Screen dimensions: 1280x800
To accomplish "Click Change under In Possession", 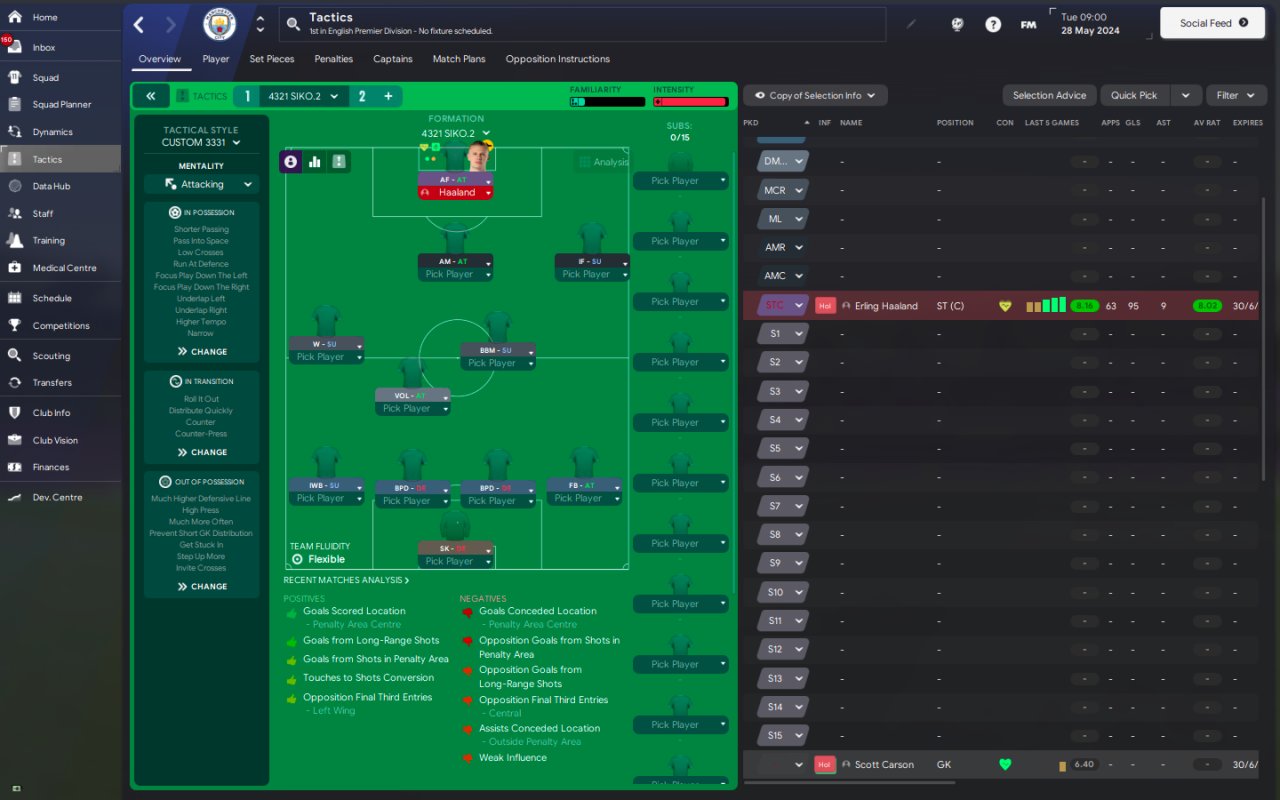I will (202, 352).
